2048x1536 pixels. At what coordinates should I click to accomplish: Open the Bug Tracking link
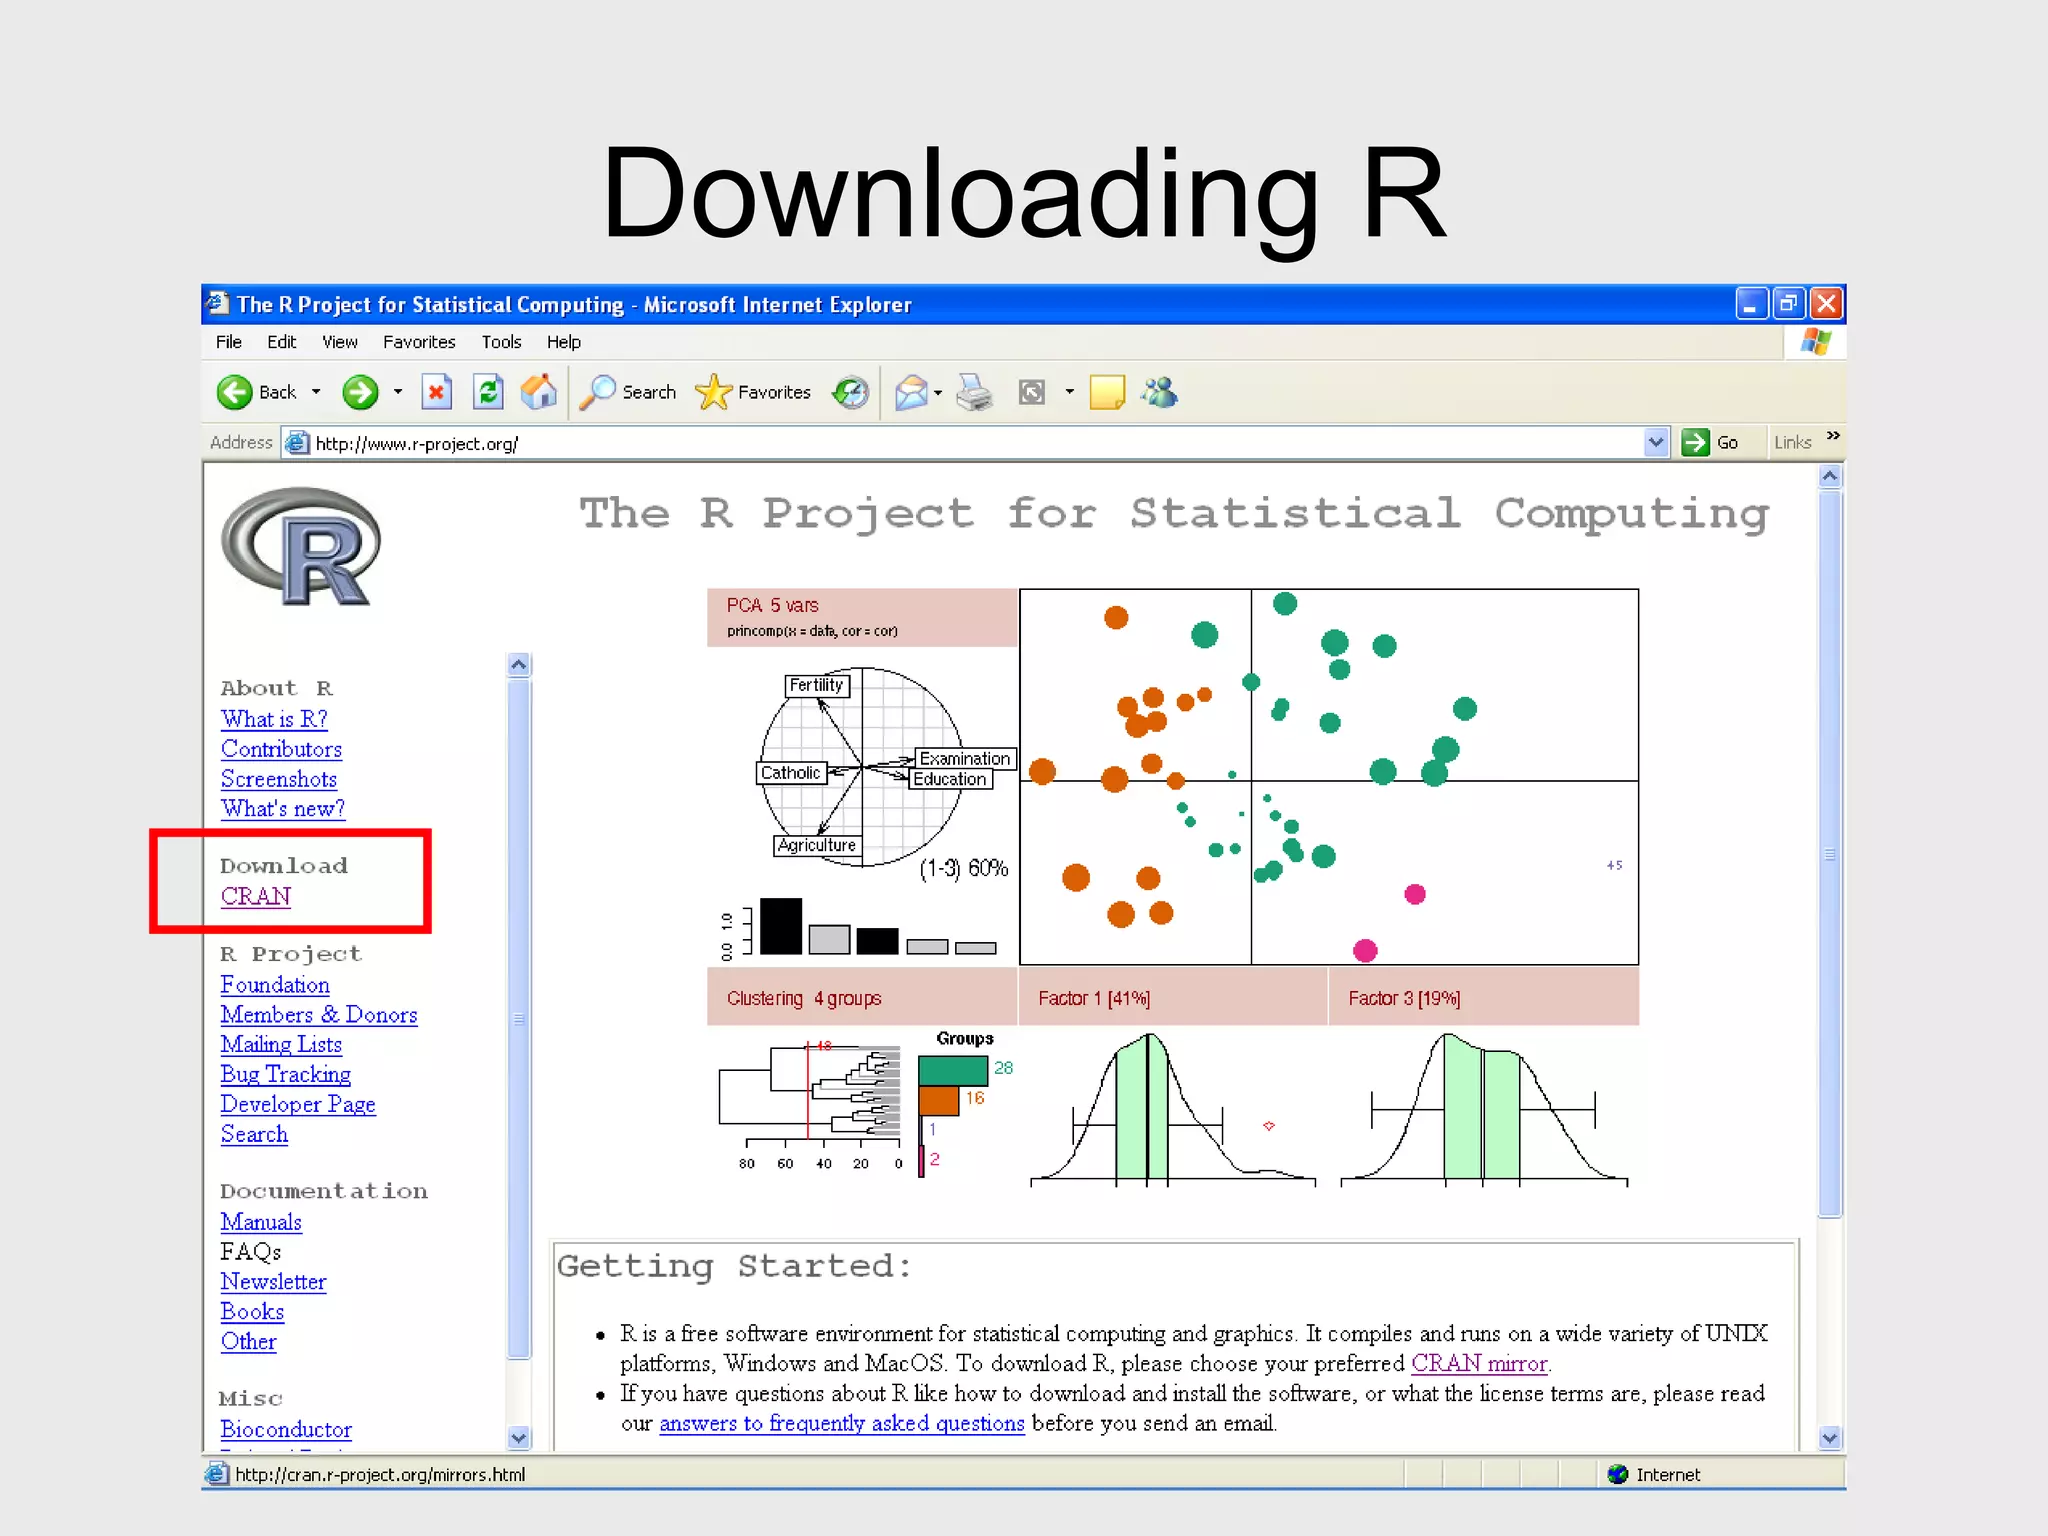pos(285,1074)
